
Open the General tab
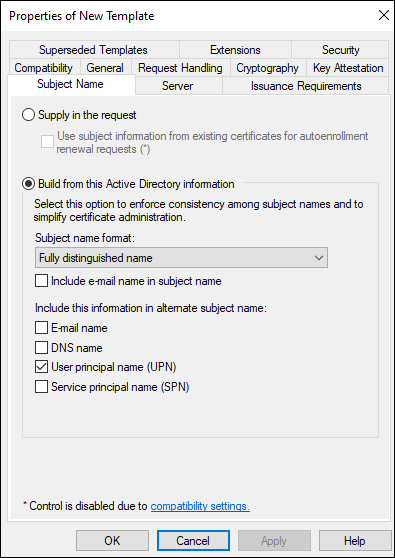click(x=105, y=68)
